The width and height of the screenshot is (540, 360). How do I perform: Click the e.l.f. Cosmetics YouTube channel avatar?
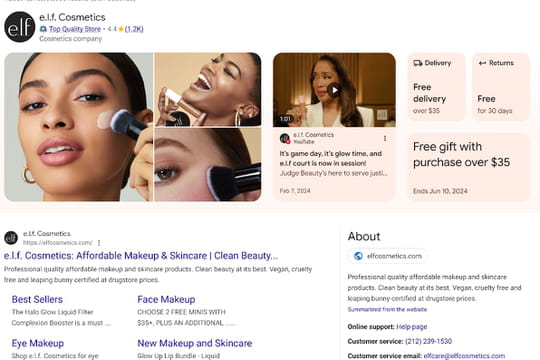pyautogui.click(x=285, y=138)
